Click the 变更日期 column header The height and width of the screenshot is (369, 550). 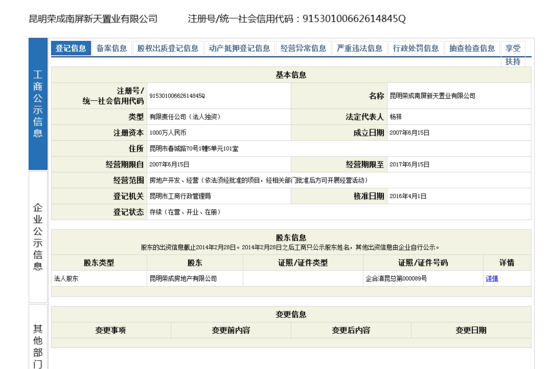pos(471,330)
